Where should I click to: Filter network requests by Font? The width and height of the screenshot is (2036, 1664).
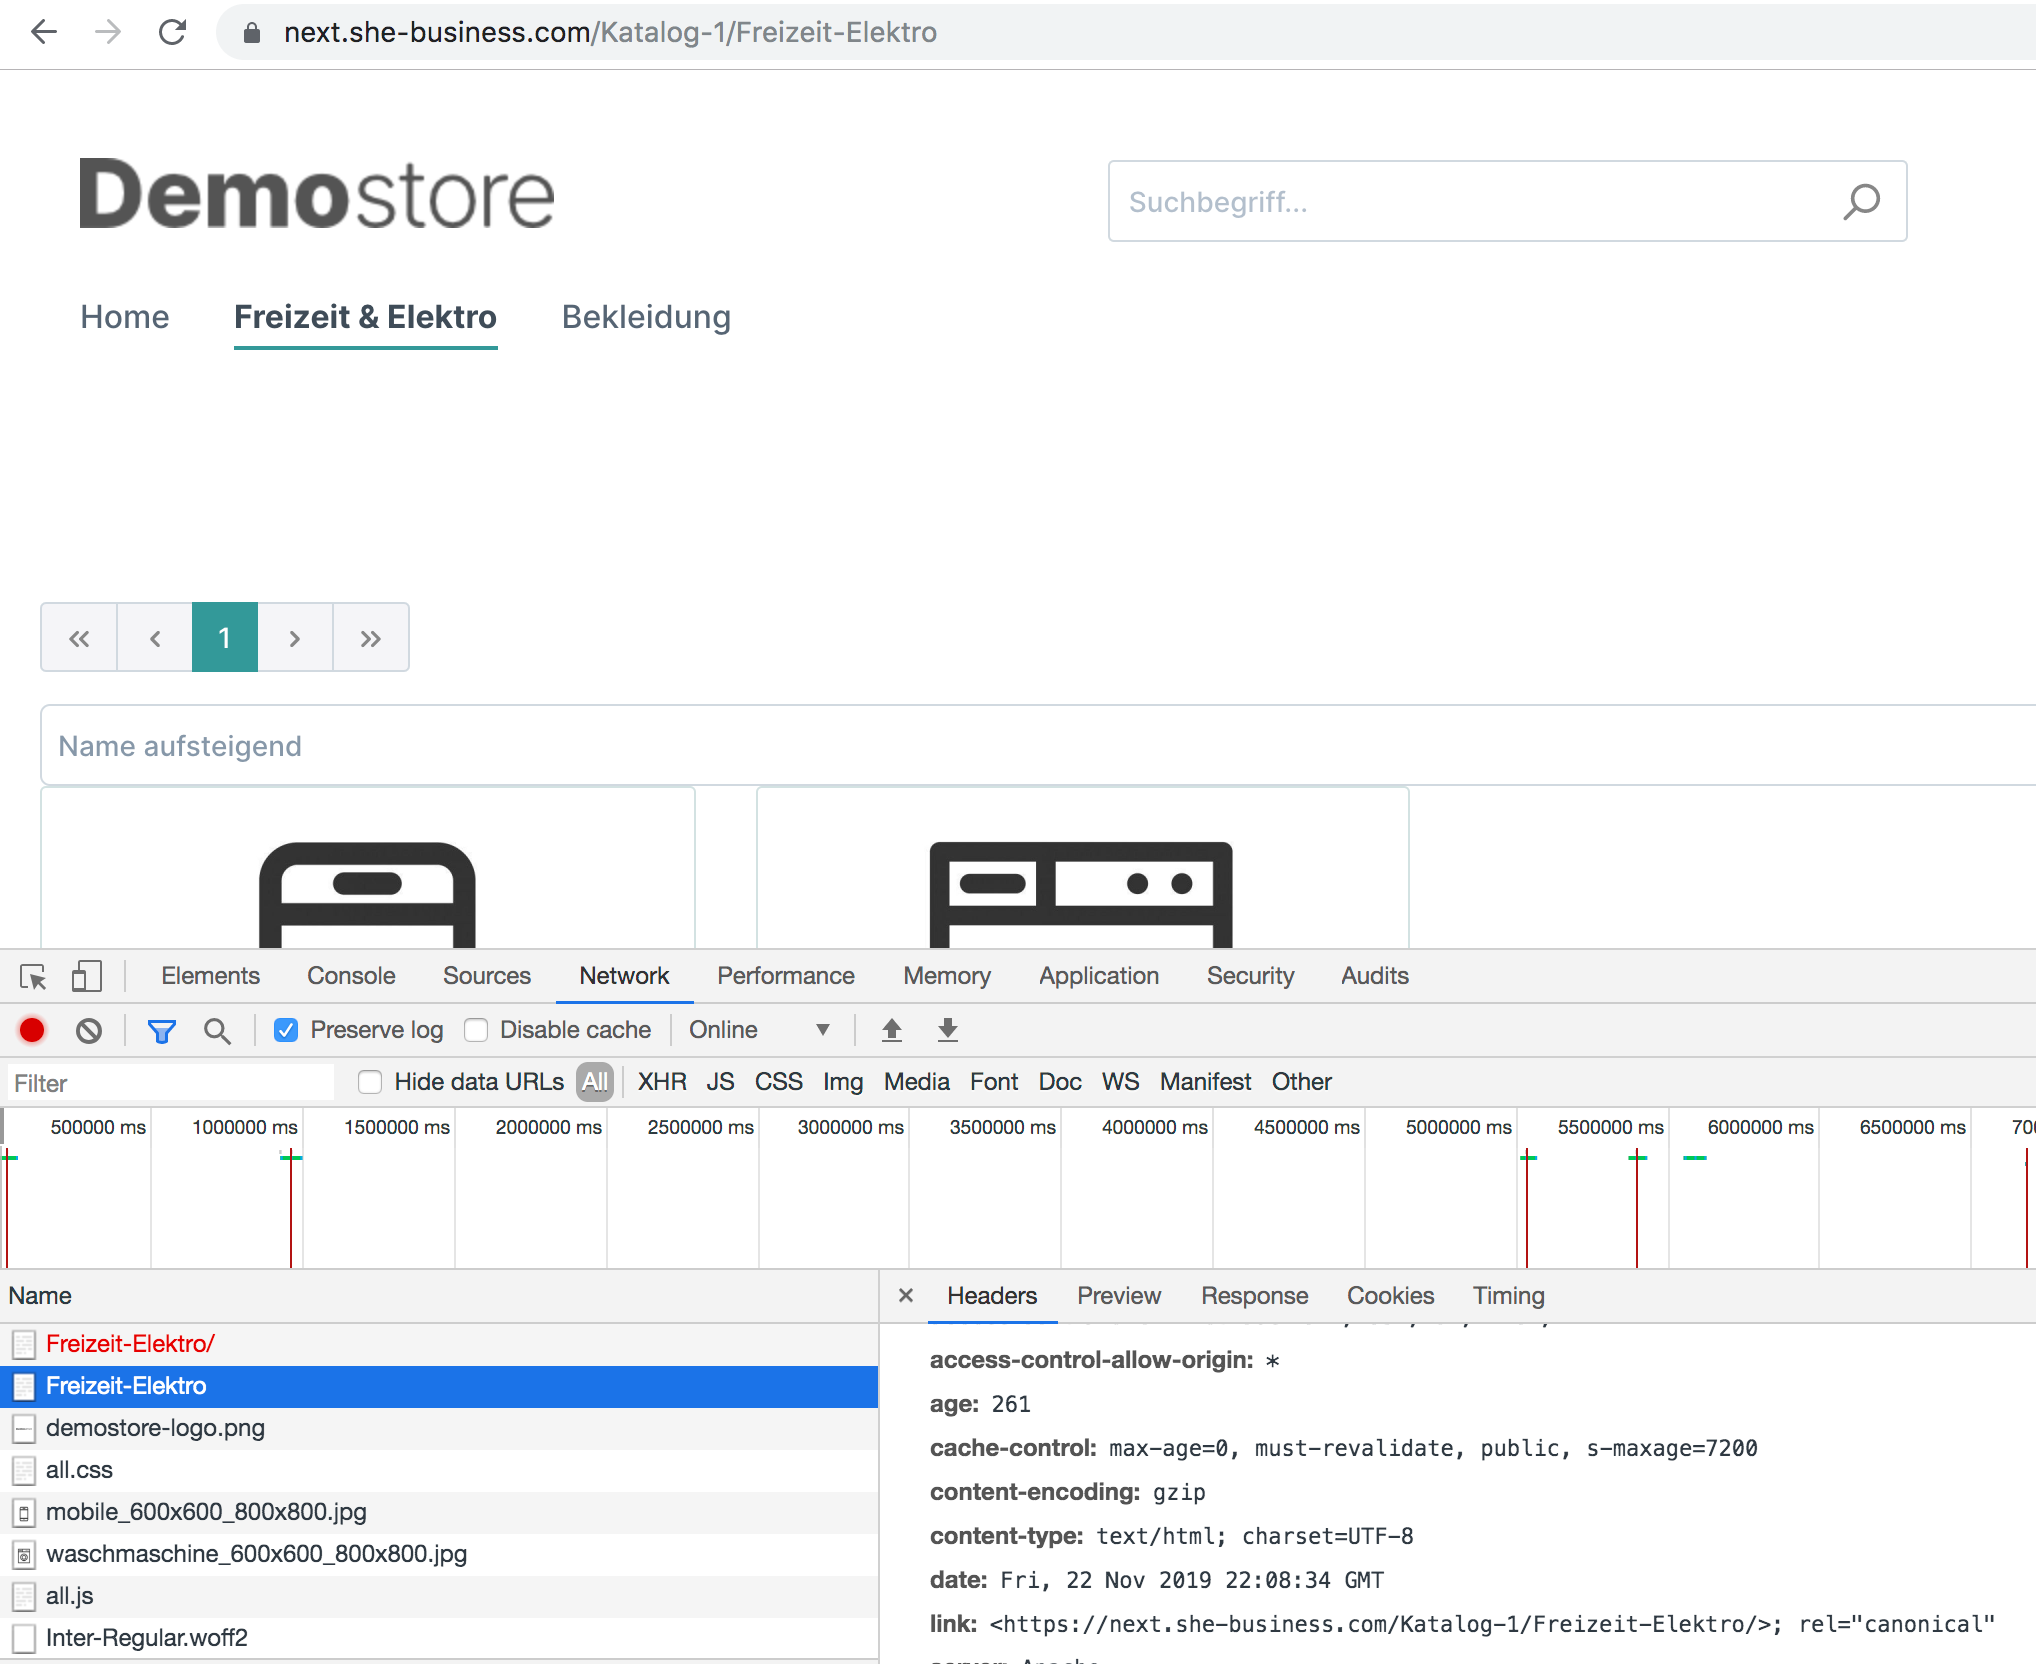tap(994, 1082)
